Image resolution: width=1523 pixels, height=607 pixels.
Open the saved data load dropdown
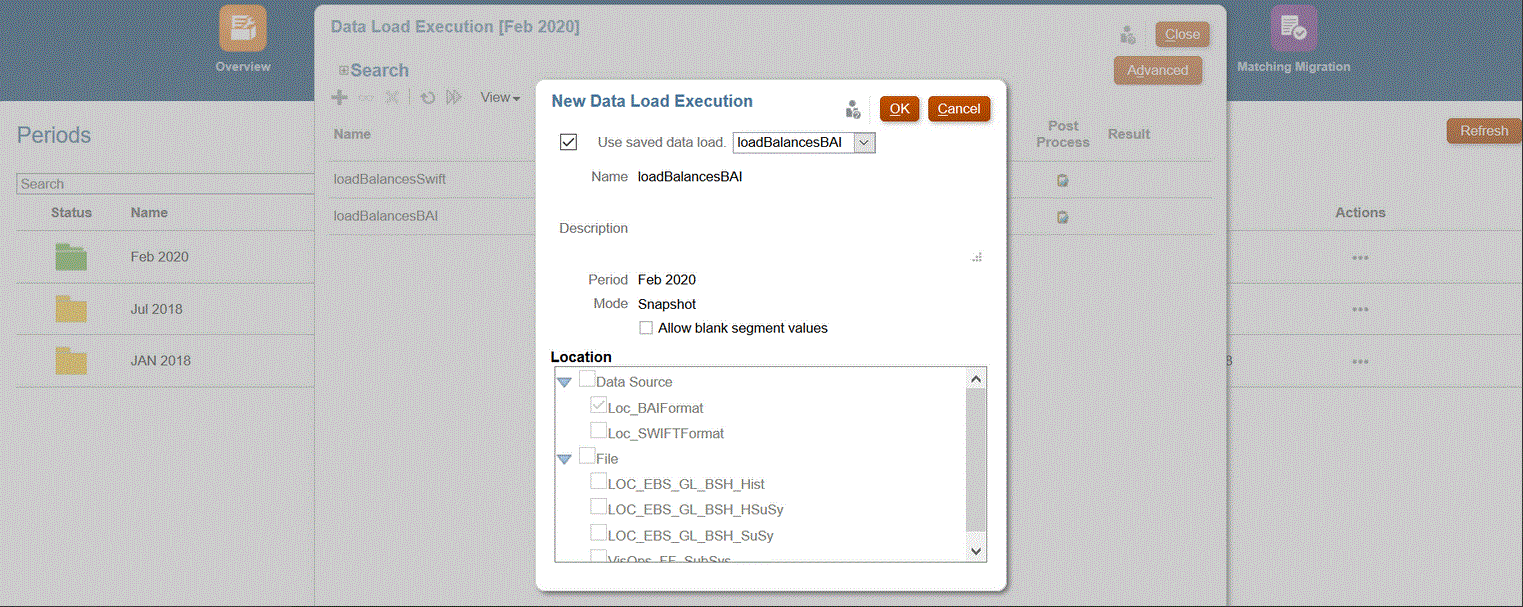click(x=865, y=143)
